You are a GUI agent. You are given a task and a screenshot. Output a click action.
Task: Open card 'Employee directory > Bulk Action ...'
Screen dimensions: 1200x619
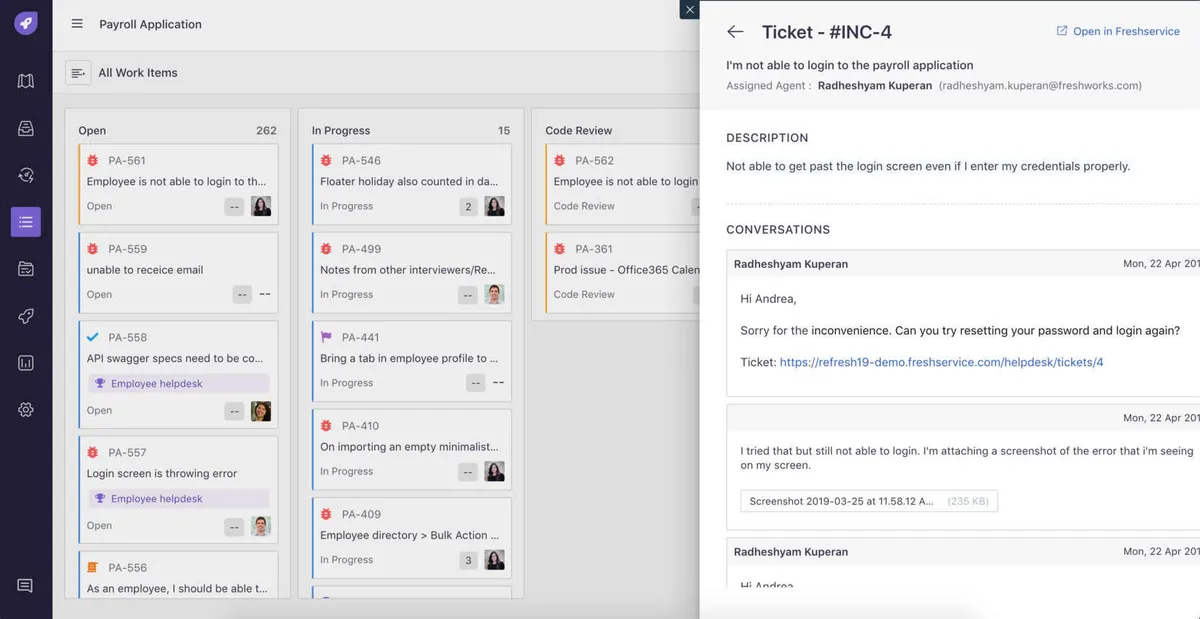[412, 538]
